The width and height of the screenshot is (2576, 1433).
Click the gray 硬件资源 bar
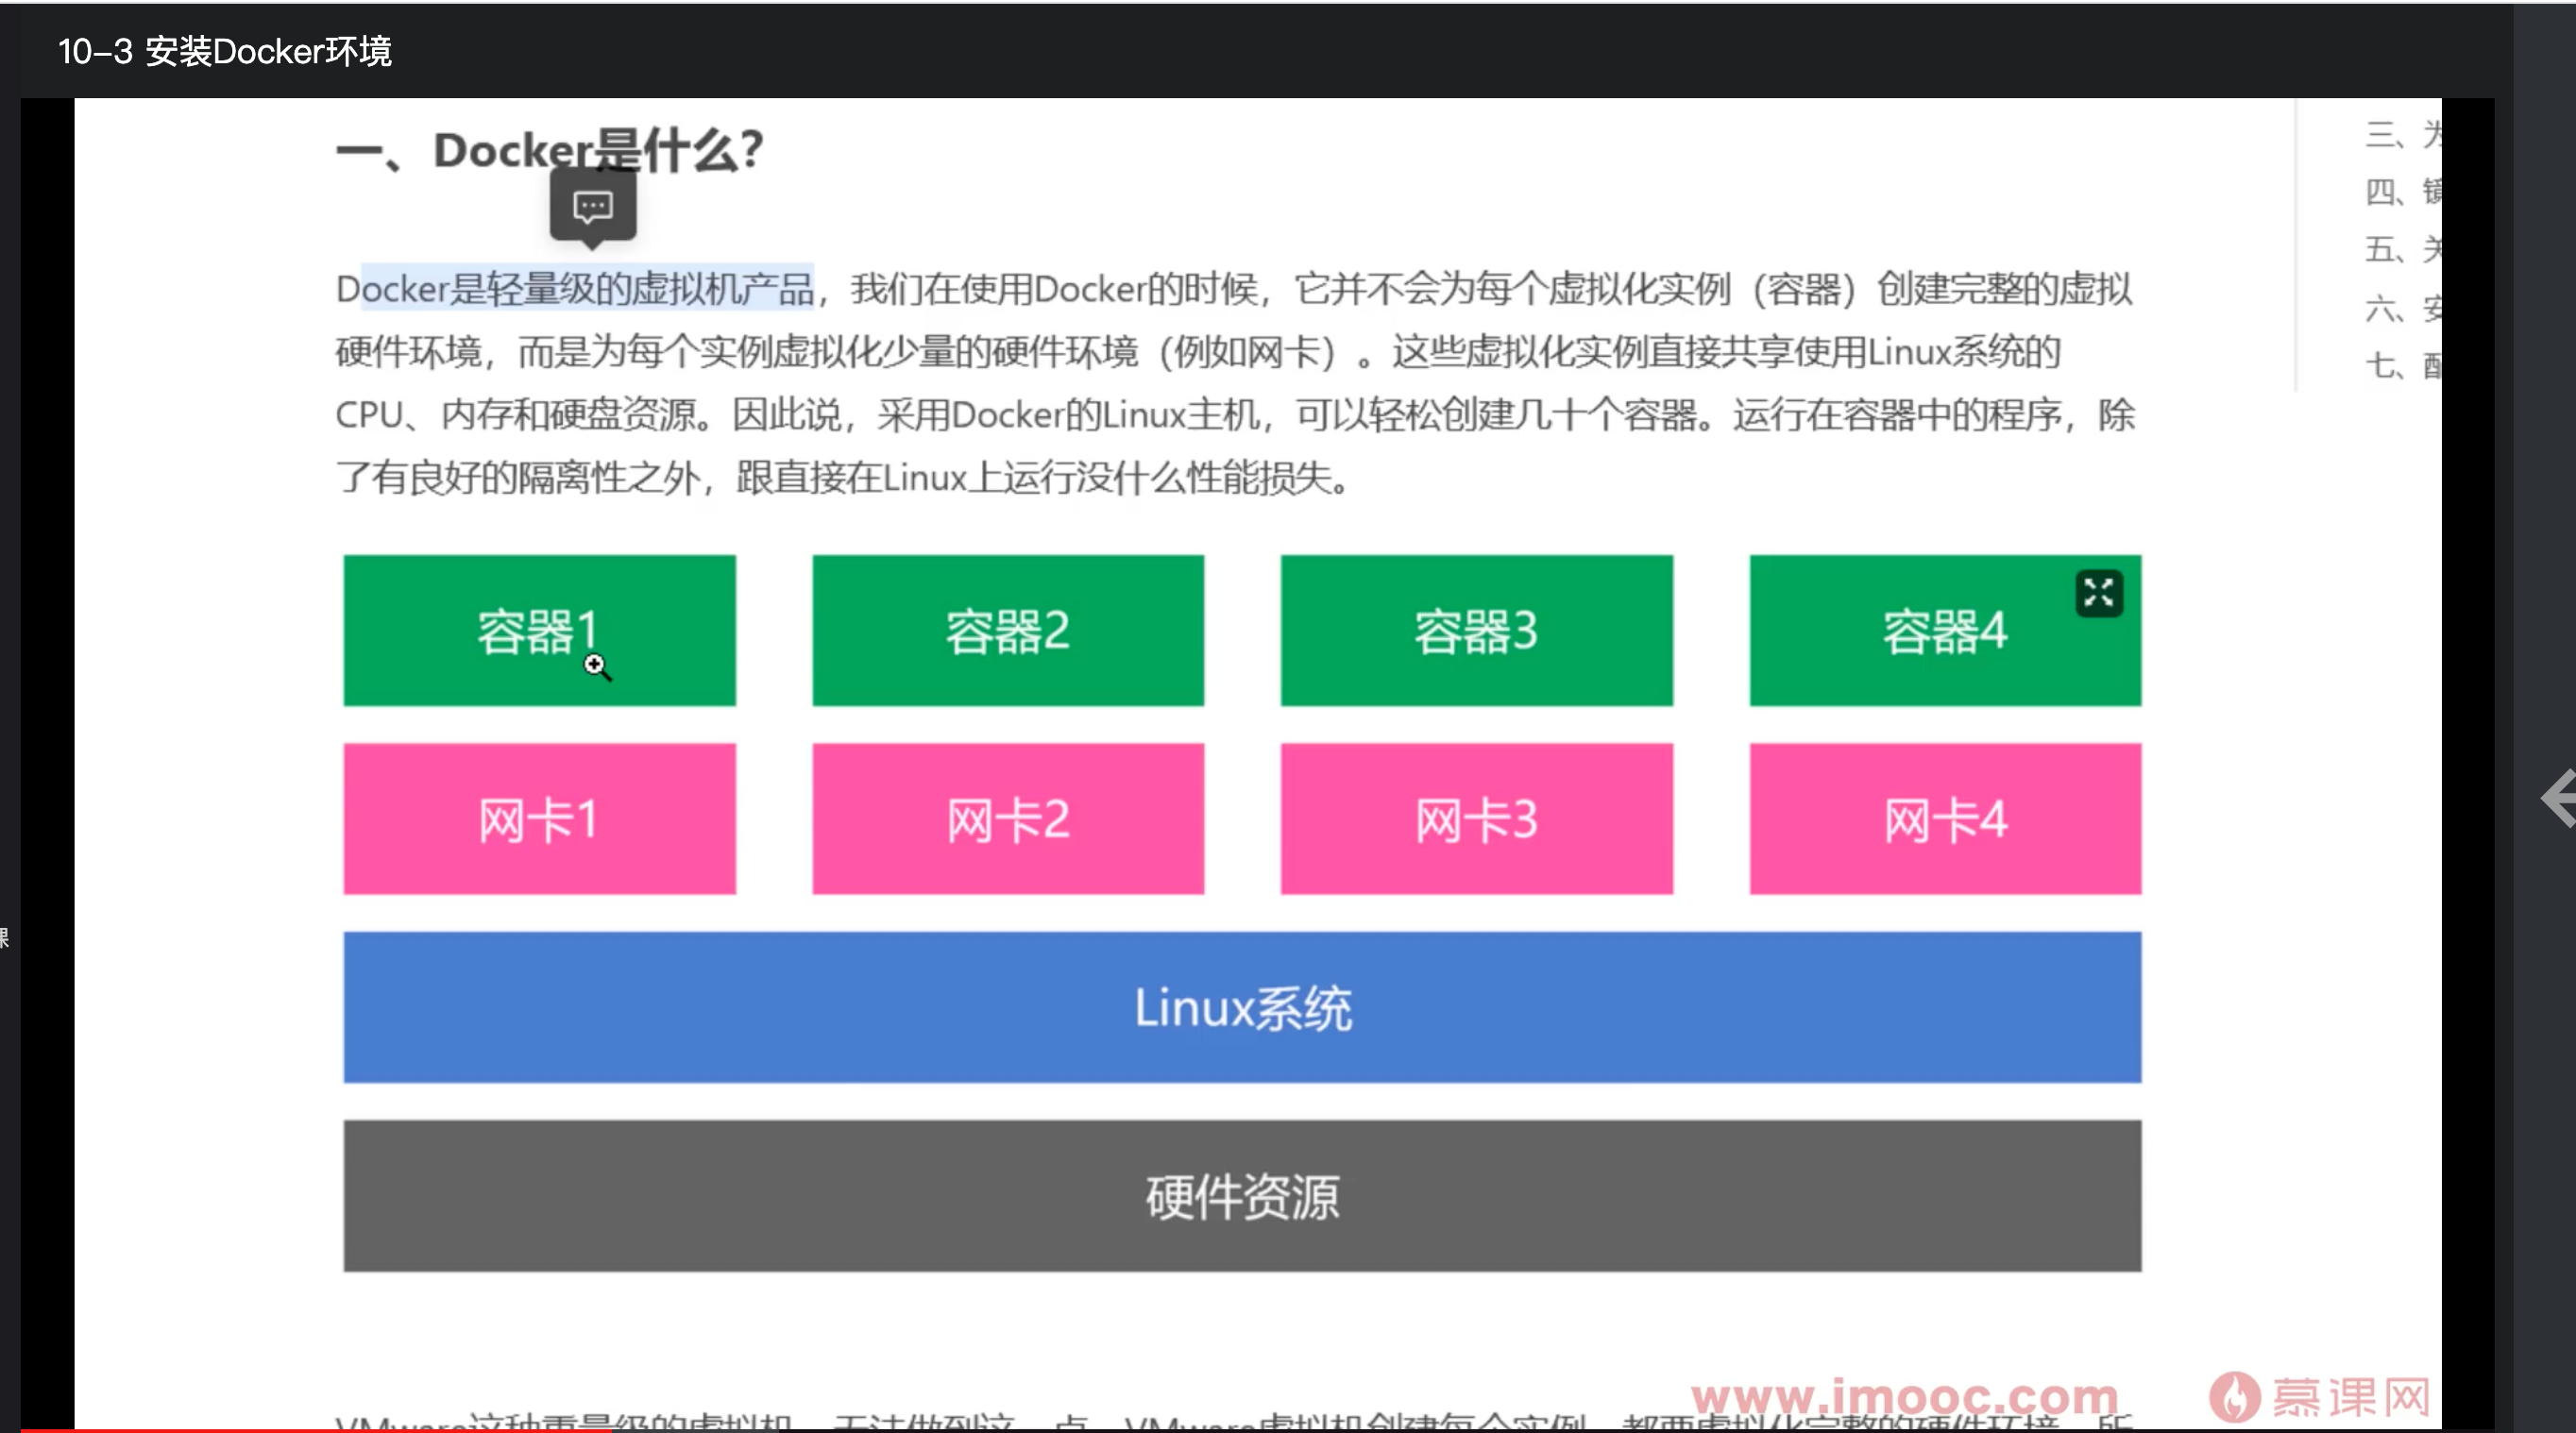(1242, 1195)
